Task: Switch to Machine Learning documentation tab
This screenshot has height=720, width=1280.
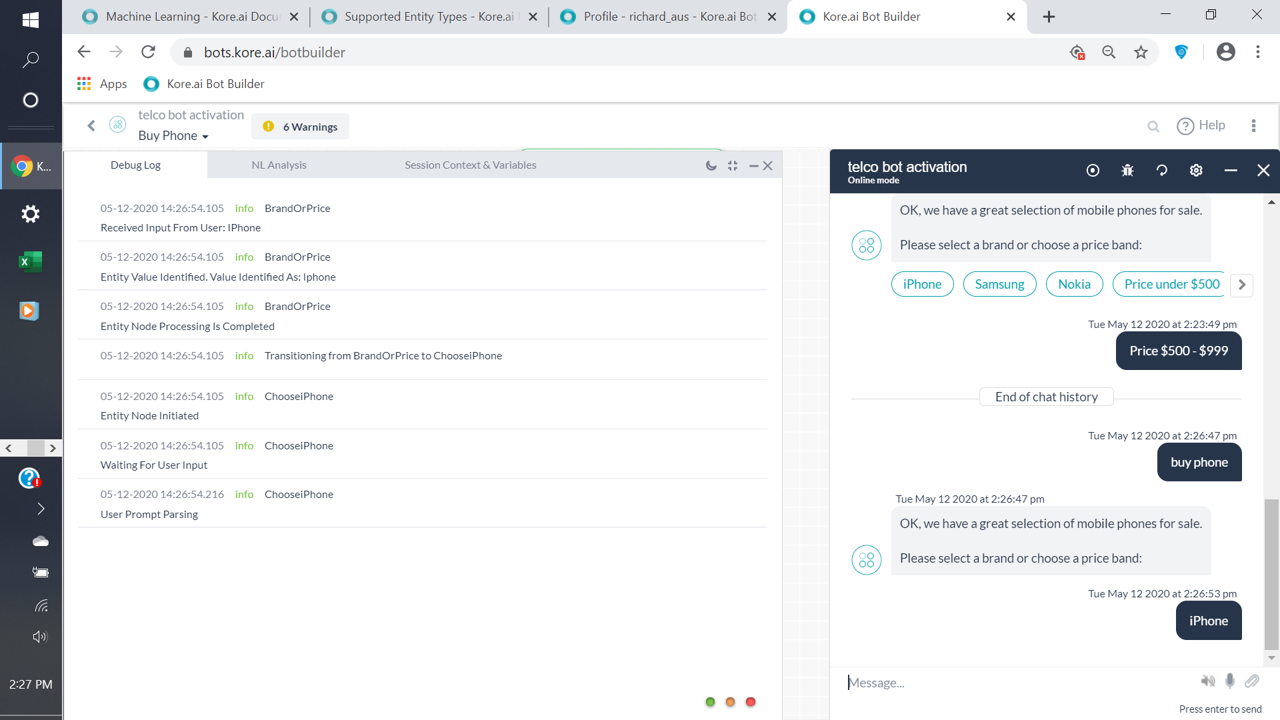Action: point(189,17)
